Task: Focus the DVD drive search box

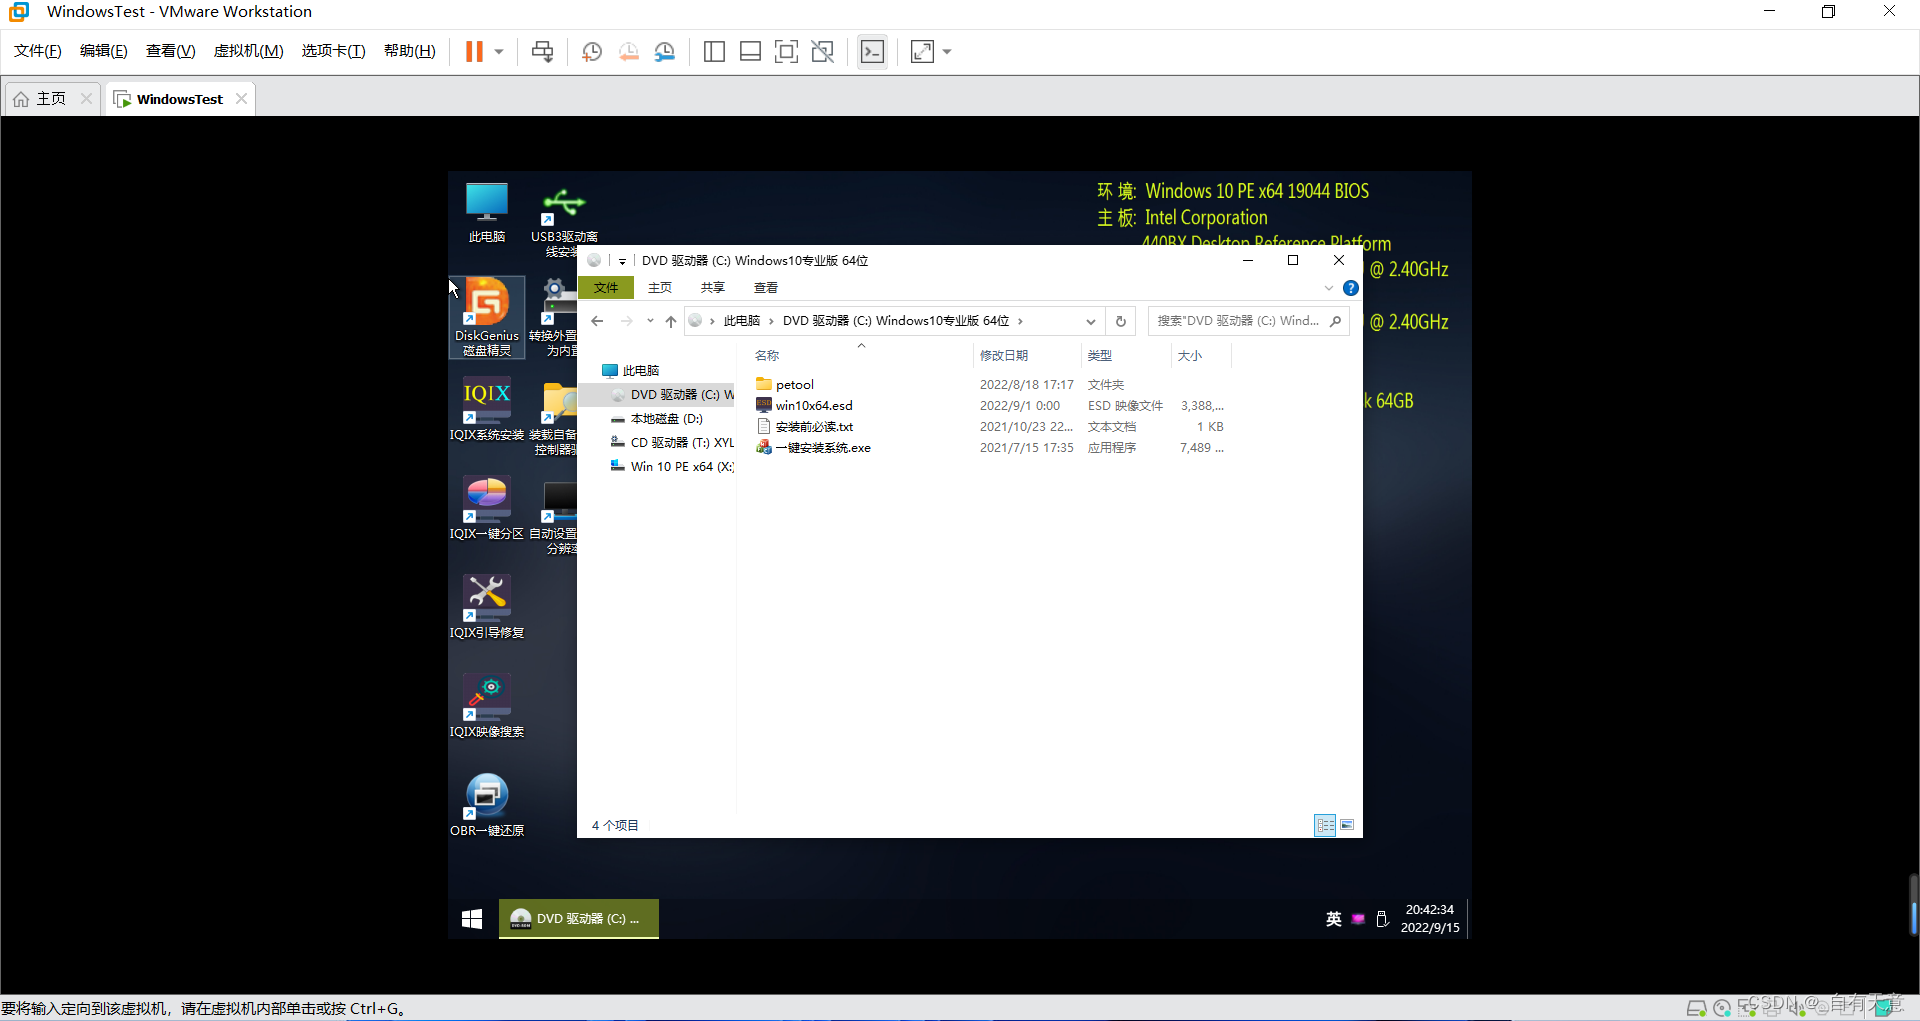Action: click(1248, 321)
